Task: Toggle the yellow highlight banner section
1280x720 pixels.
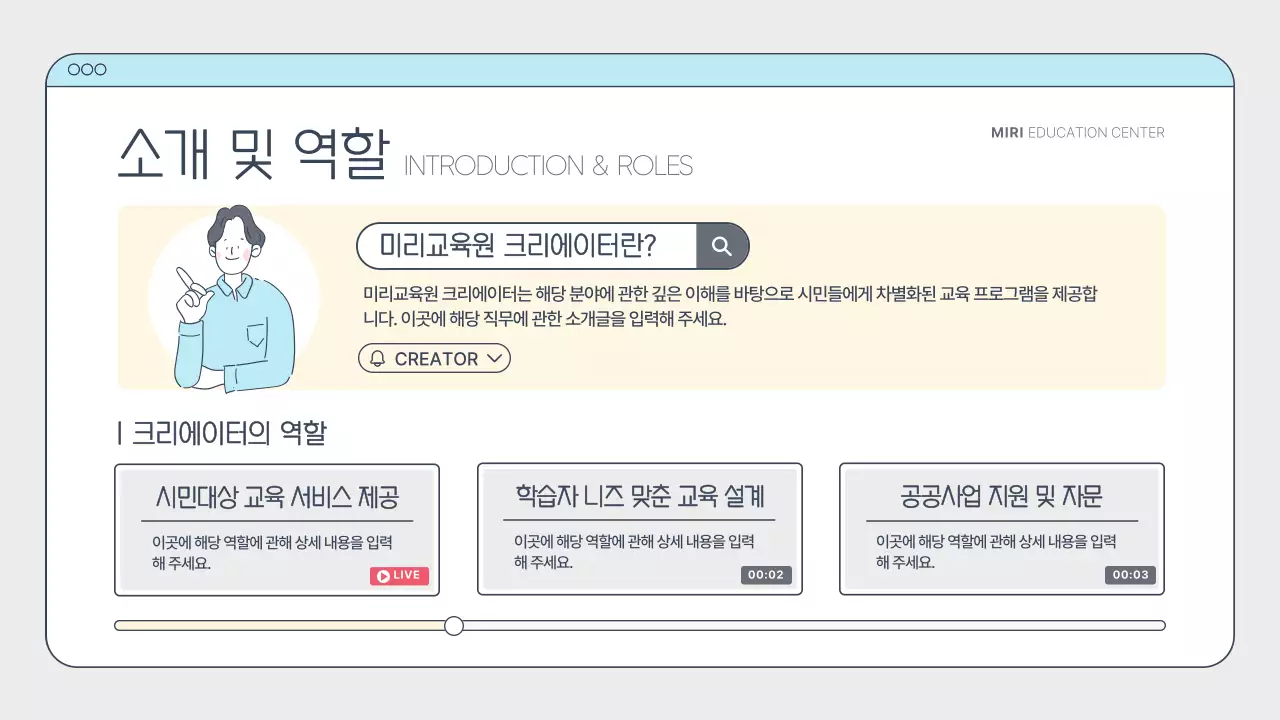Action: (x=640, y=297)
